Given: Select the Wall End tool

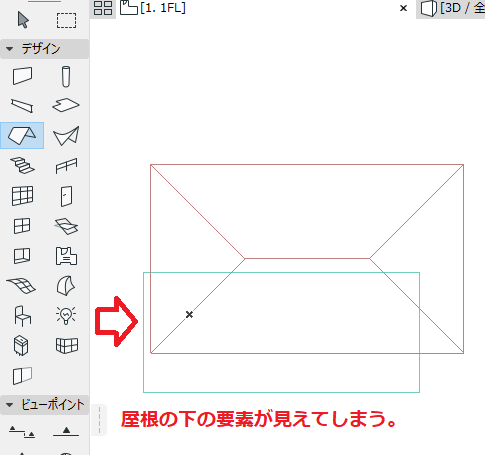Looking at the screenshot, I should [x=22, y=376].
